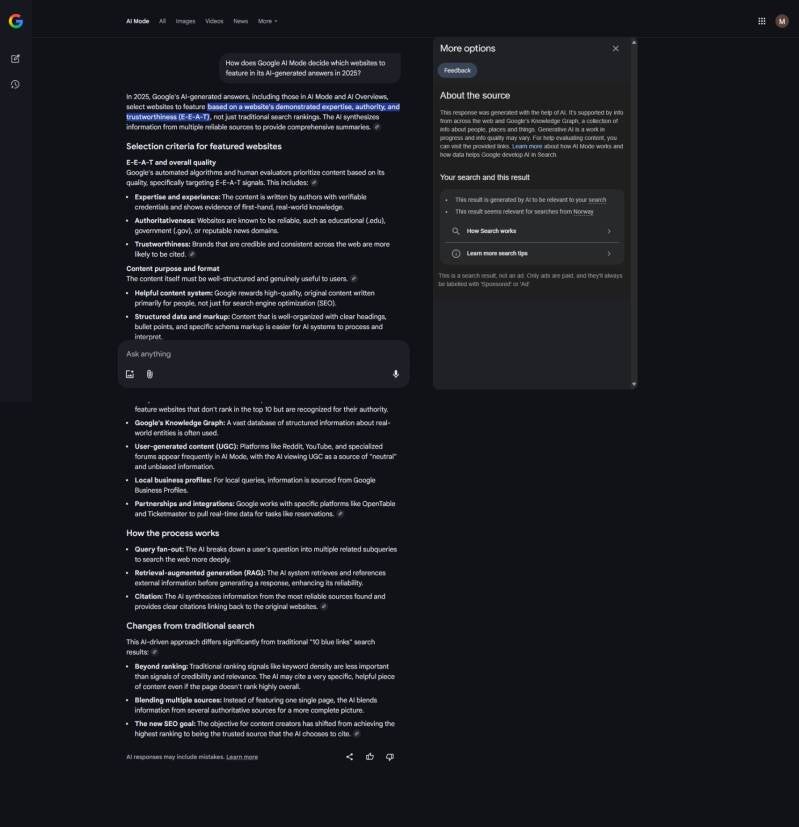Open How Search works
This screenshot has height=827, width=799.
532,231
